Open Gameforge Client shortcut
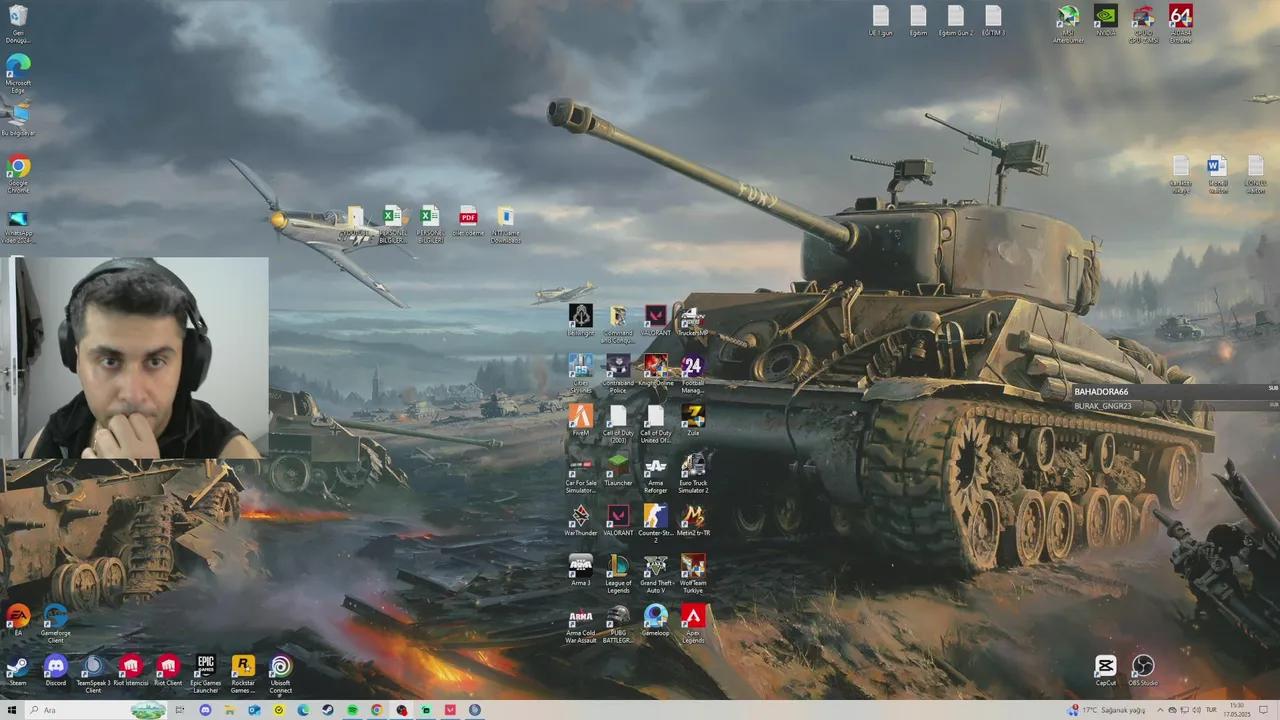The height and width of the screenshot is (720, 1280). [x=55, y=624]
